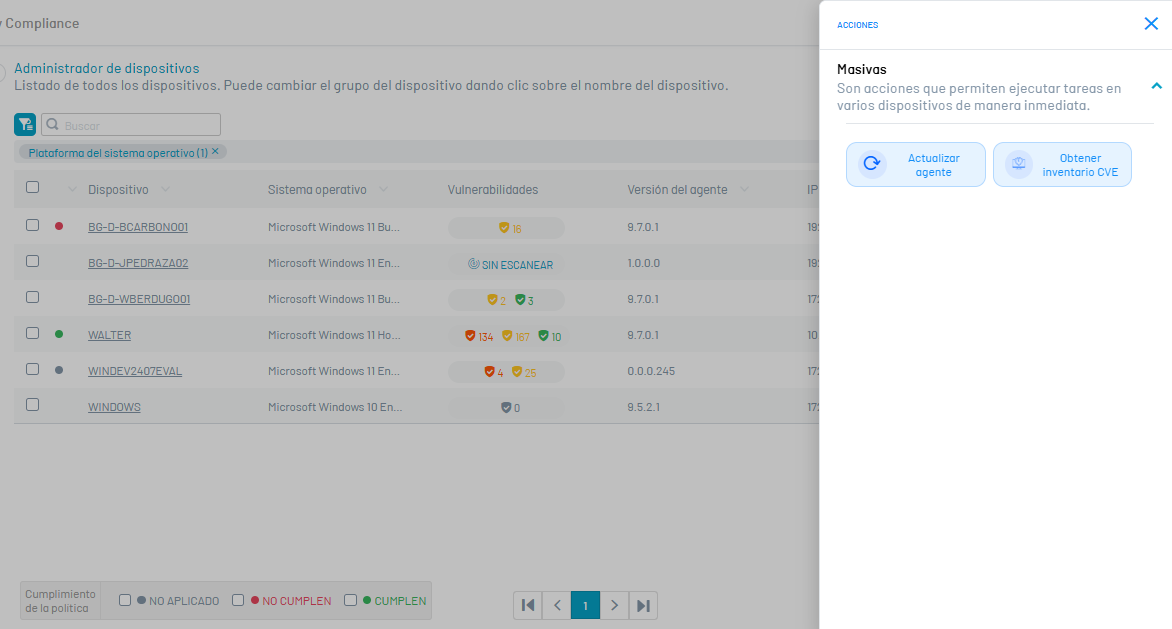The width and height of the screenshot is (1172, 629).
Task: Open the WINDEV2407EVAL device link
Action: (135, 371)
